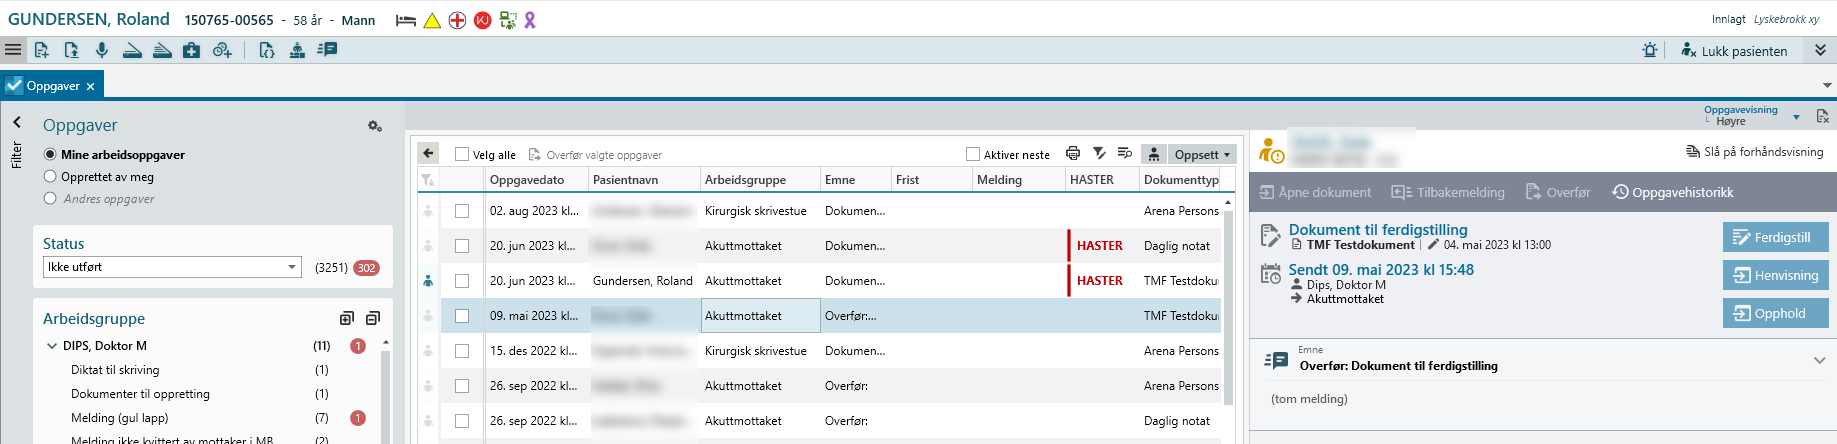
Task: Open the Ikke utført status dropdown
Action: point(172,267)
